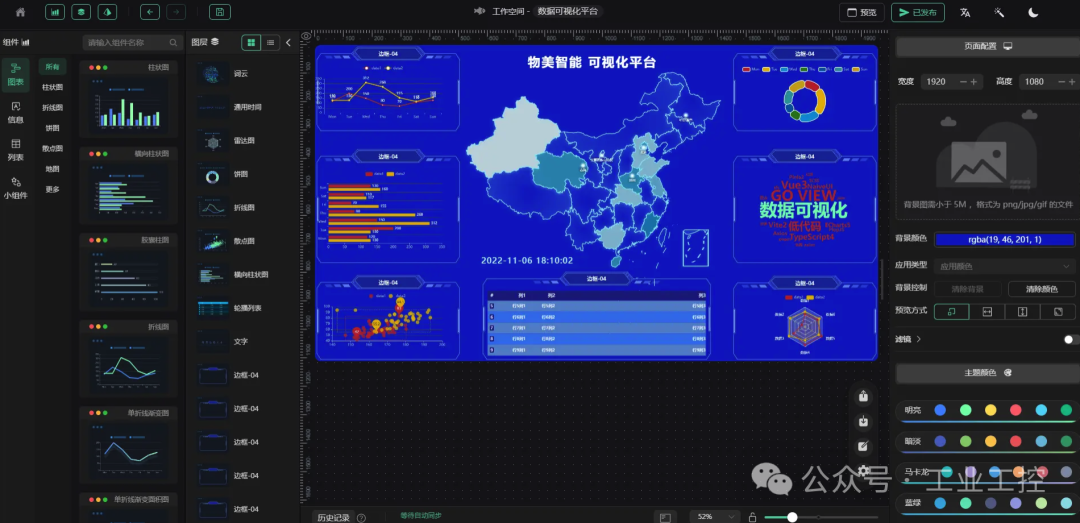Pick the 单折线渐变图 component card

(x=128, y=444)
